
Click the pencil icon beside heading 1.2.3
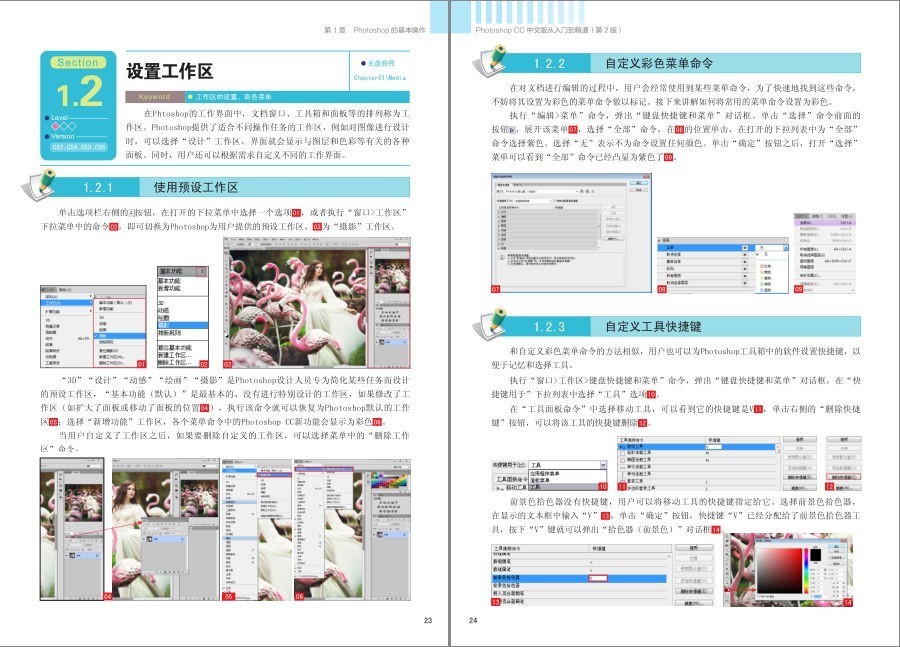[x=489, y=324]
